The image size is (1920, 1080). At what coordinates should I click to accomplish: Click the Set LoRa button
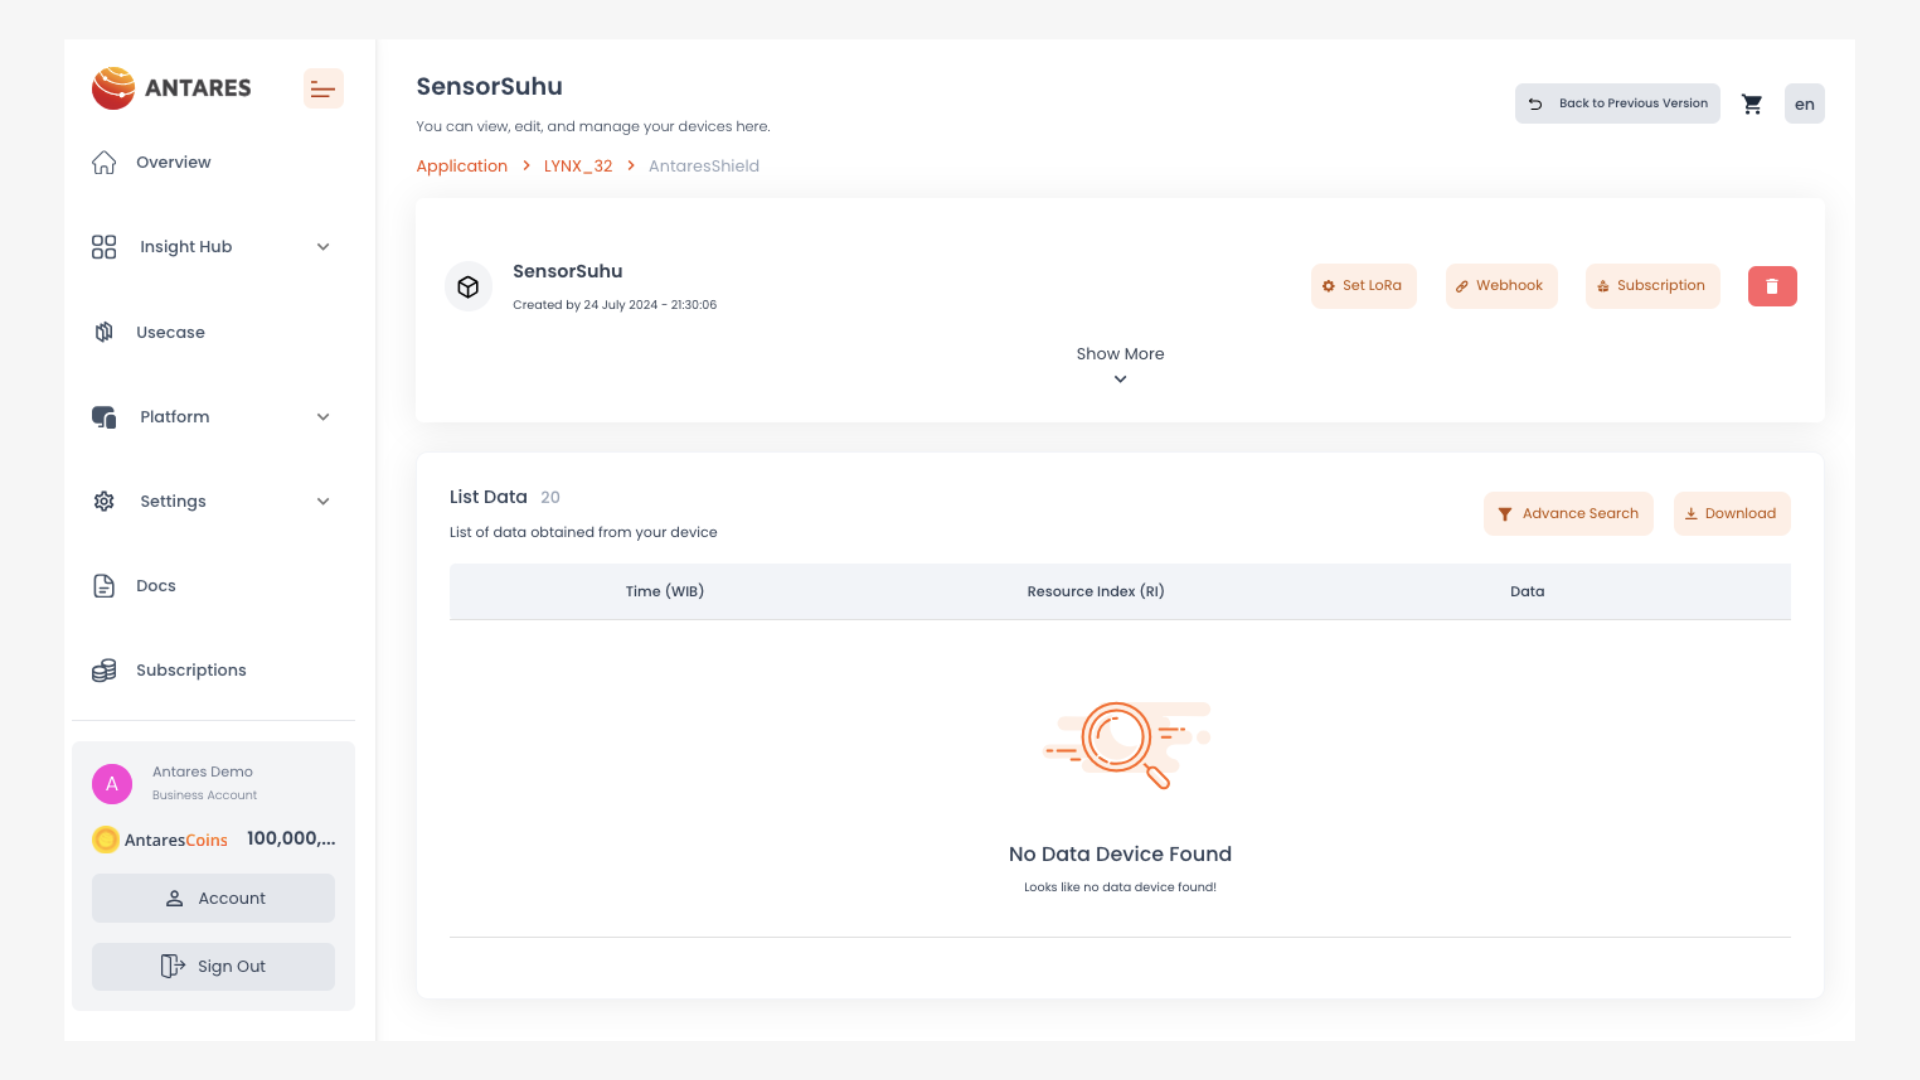1363,286
